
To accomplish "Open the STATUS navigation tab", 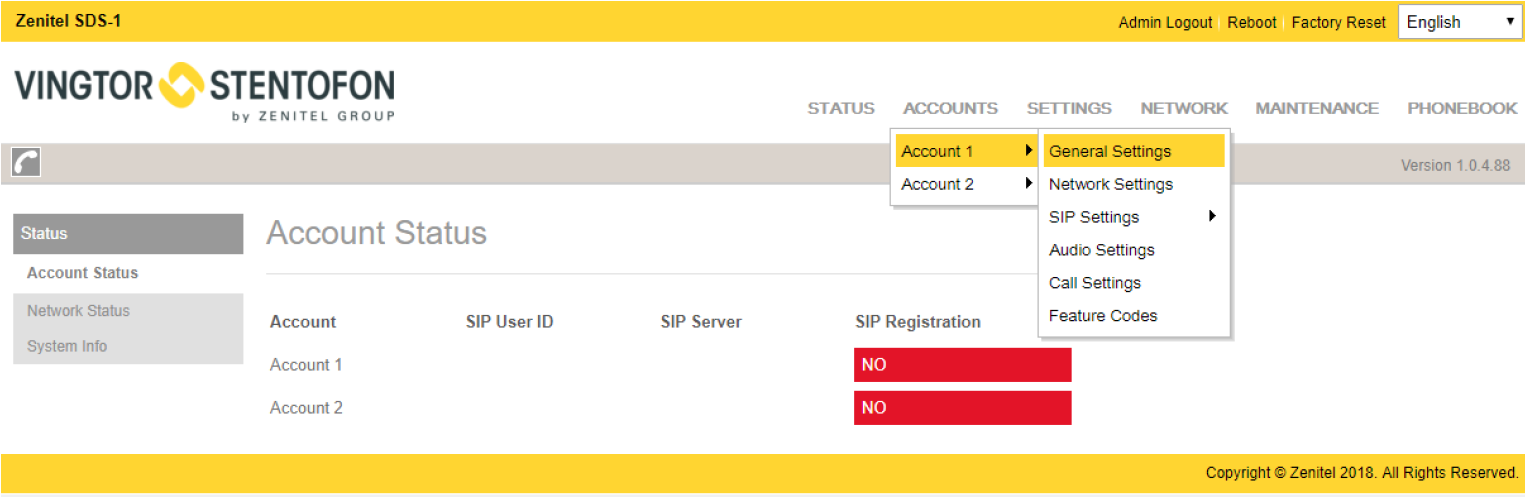I will click(841, 108).
